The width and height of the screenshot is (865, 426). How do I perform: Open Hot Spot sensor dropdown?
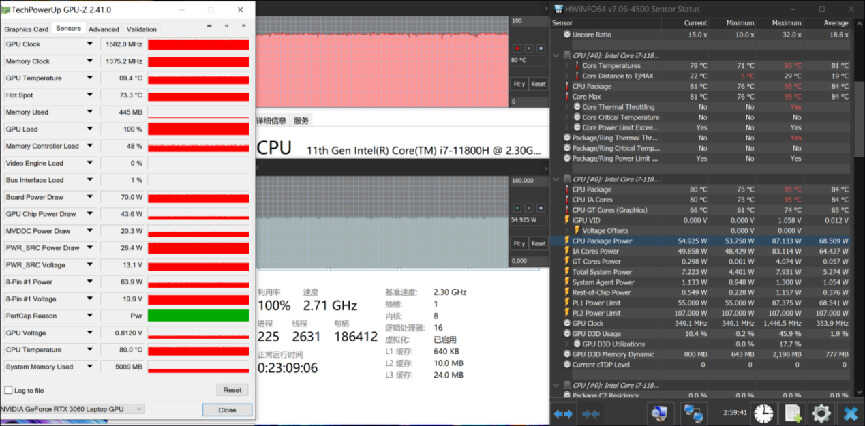pyautogui.click(x=90, y=95)
